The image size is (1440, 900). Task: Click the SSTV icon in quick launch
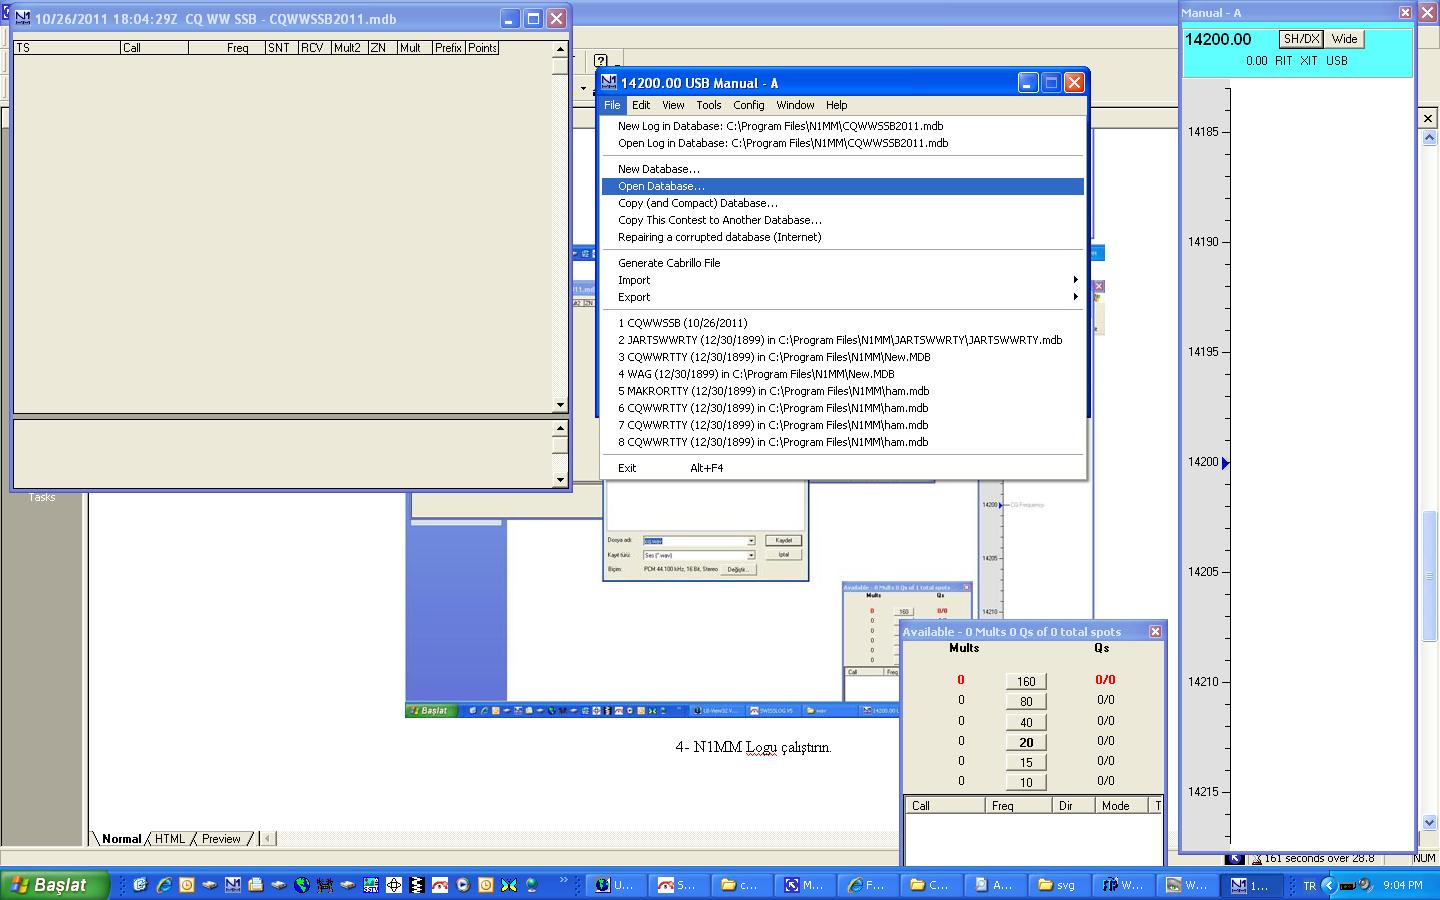tap(371, 885)
